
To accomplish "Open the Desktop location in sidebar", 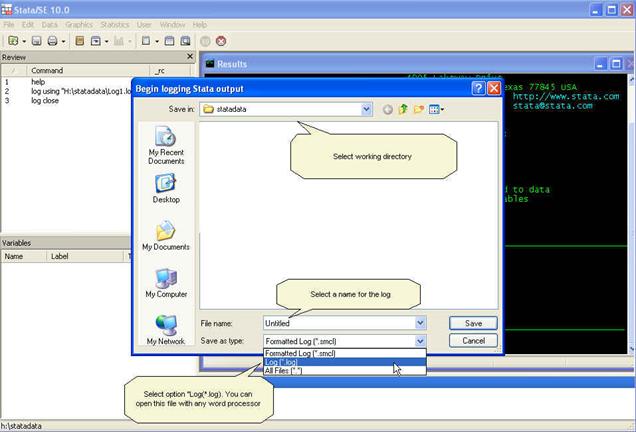I will pyautogui.click(x=166, y=187).
